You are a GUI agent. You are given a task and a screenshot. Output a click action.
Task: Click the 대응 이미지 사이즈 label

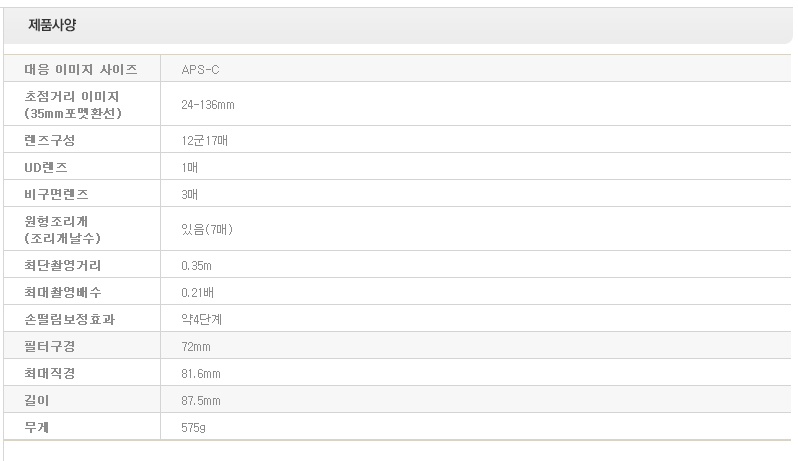[81, 70]
